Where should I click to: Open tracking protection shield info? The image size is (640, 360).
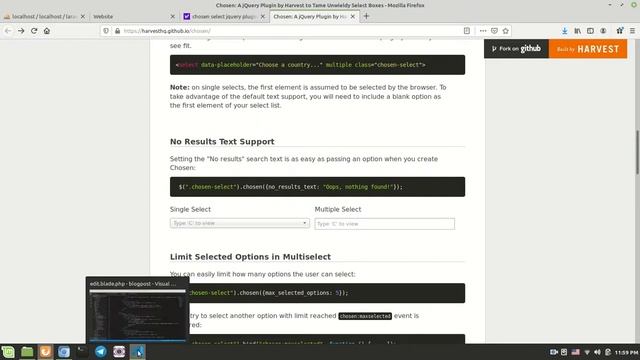106,31
